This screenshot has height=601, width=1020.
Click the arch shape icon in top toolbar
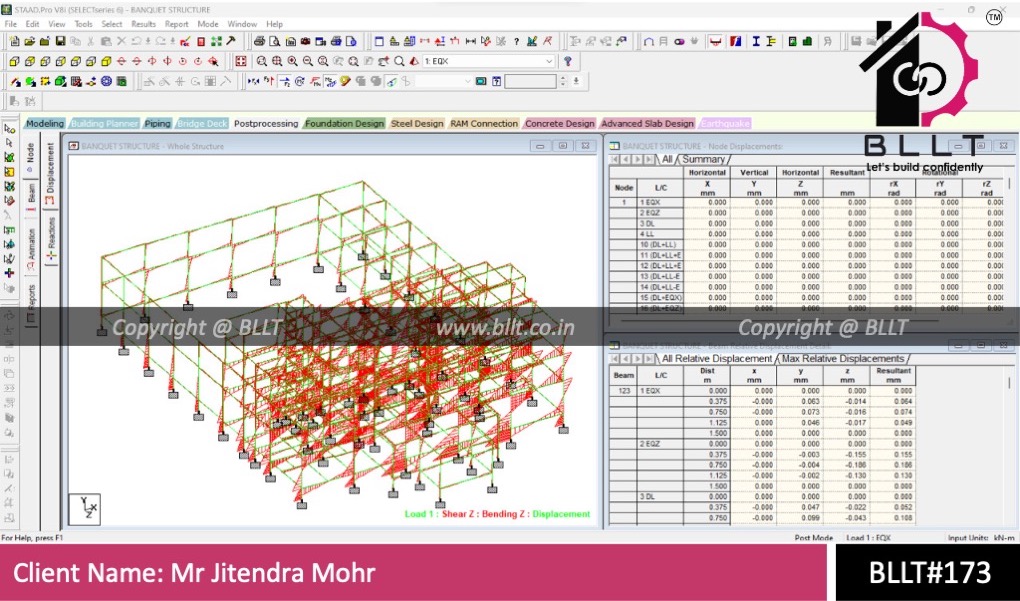(x=649, y=42)
